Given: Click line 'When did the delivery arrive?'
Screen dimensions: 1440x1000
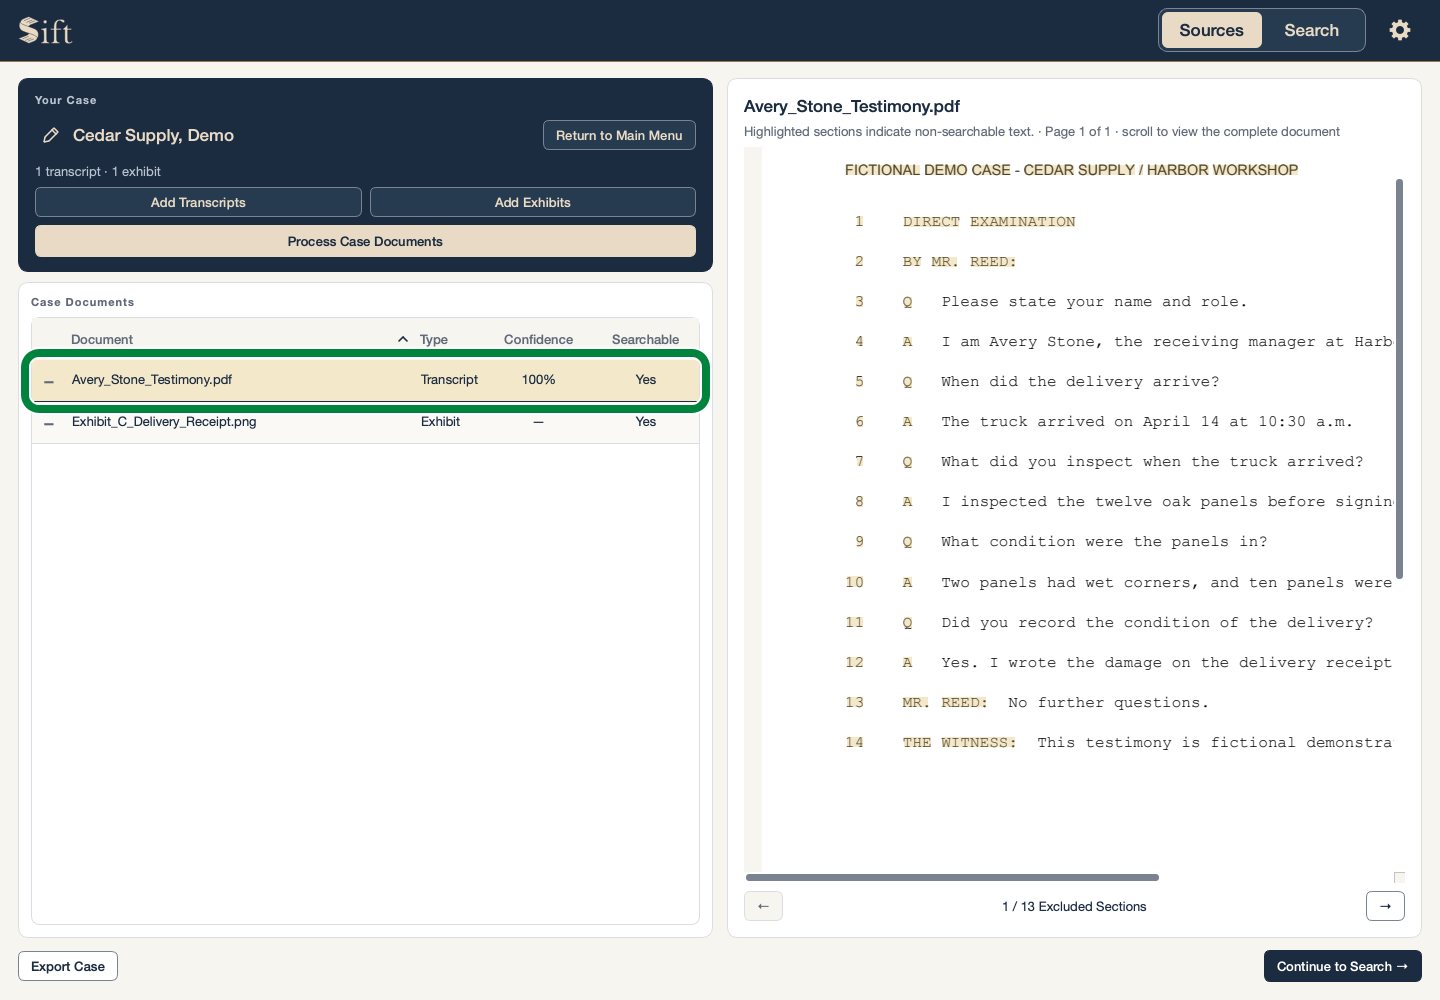Looking at the screenshot, I should (1080, 382).
